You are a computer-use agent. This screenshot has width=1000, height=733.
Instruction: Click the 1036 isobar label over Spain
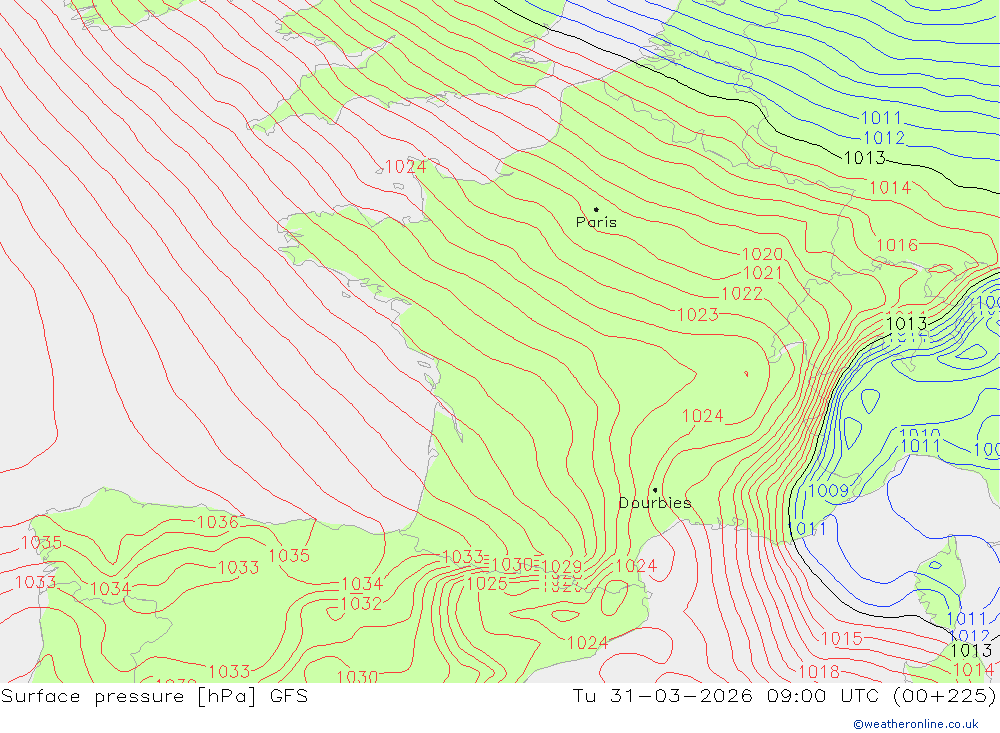tap(217, 522)
